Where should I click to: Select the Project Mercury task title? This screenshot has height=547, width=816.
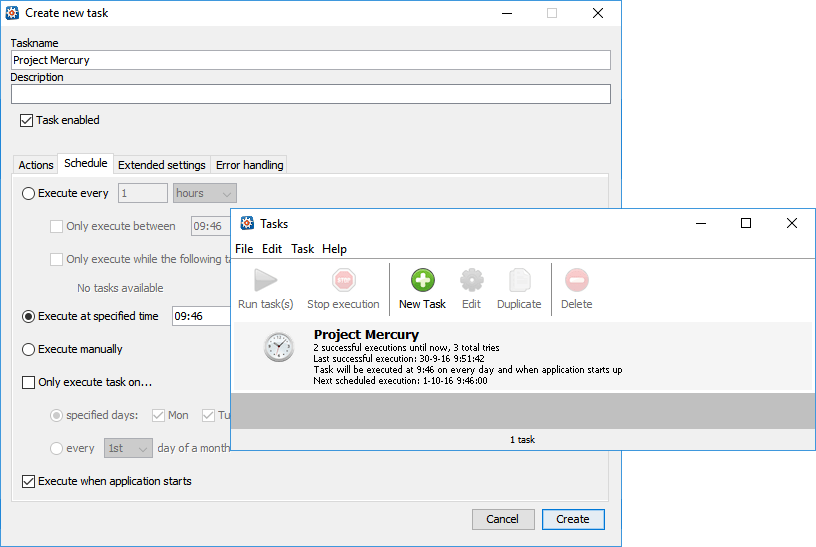(x=366, y=335)
